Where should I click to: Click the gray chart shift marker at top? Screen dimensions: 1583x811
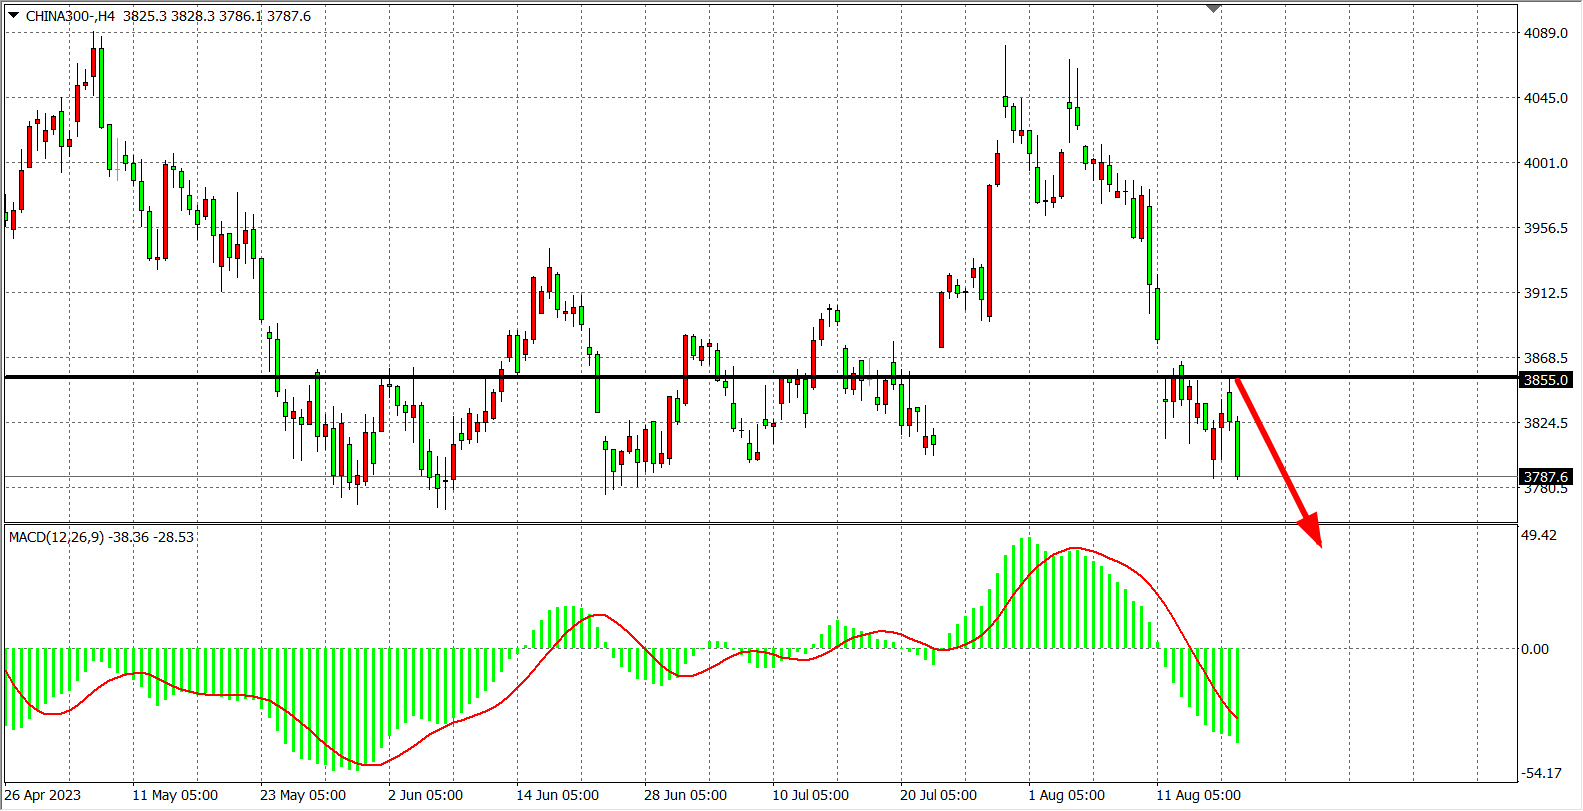(1213, 8)
